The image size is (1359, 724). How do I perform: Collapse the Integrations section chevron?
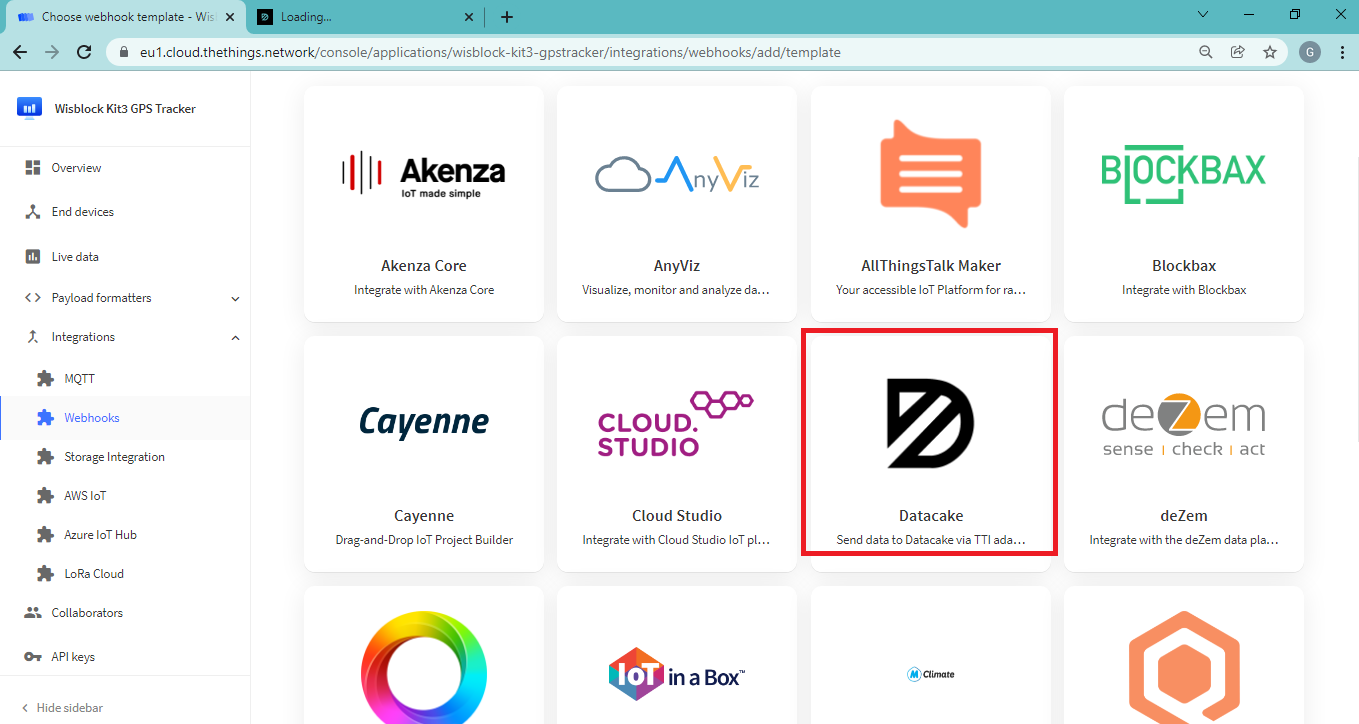tap(235, 338)
